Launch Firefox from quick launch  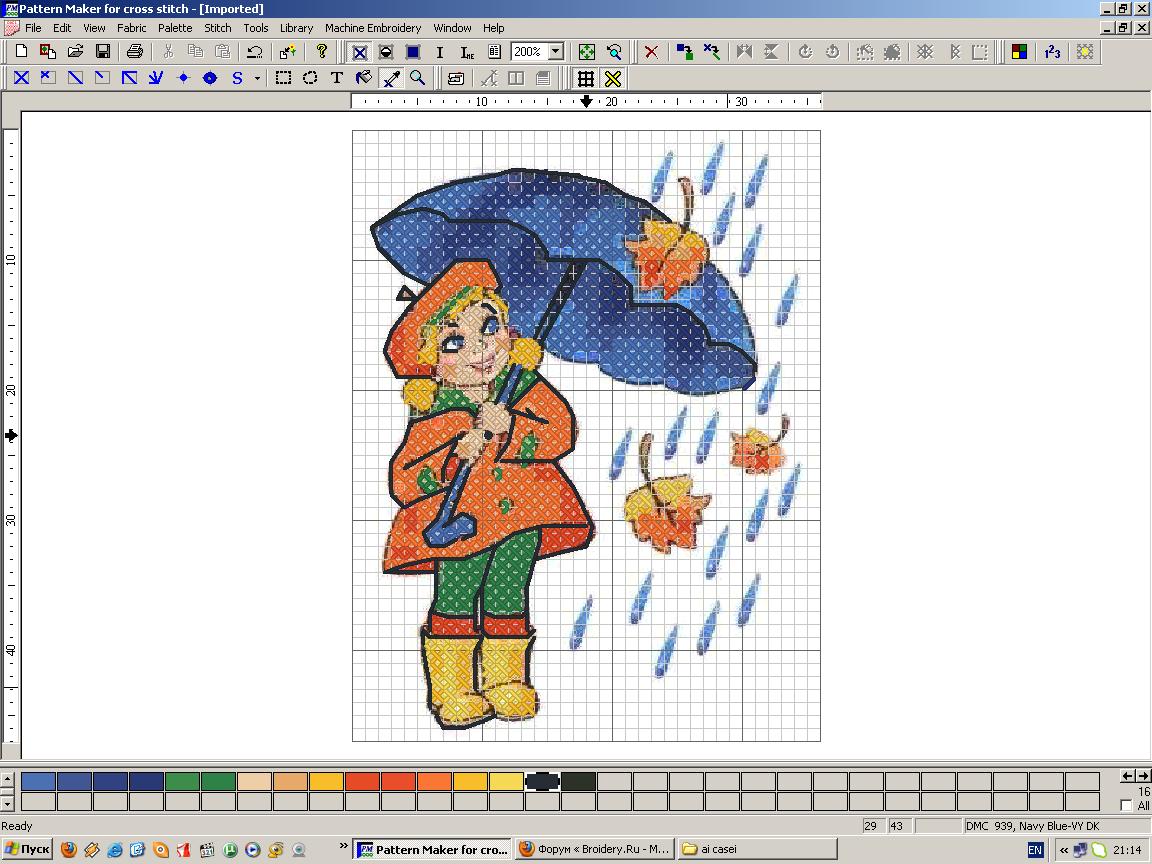tap(69, 850)
